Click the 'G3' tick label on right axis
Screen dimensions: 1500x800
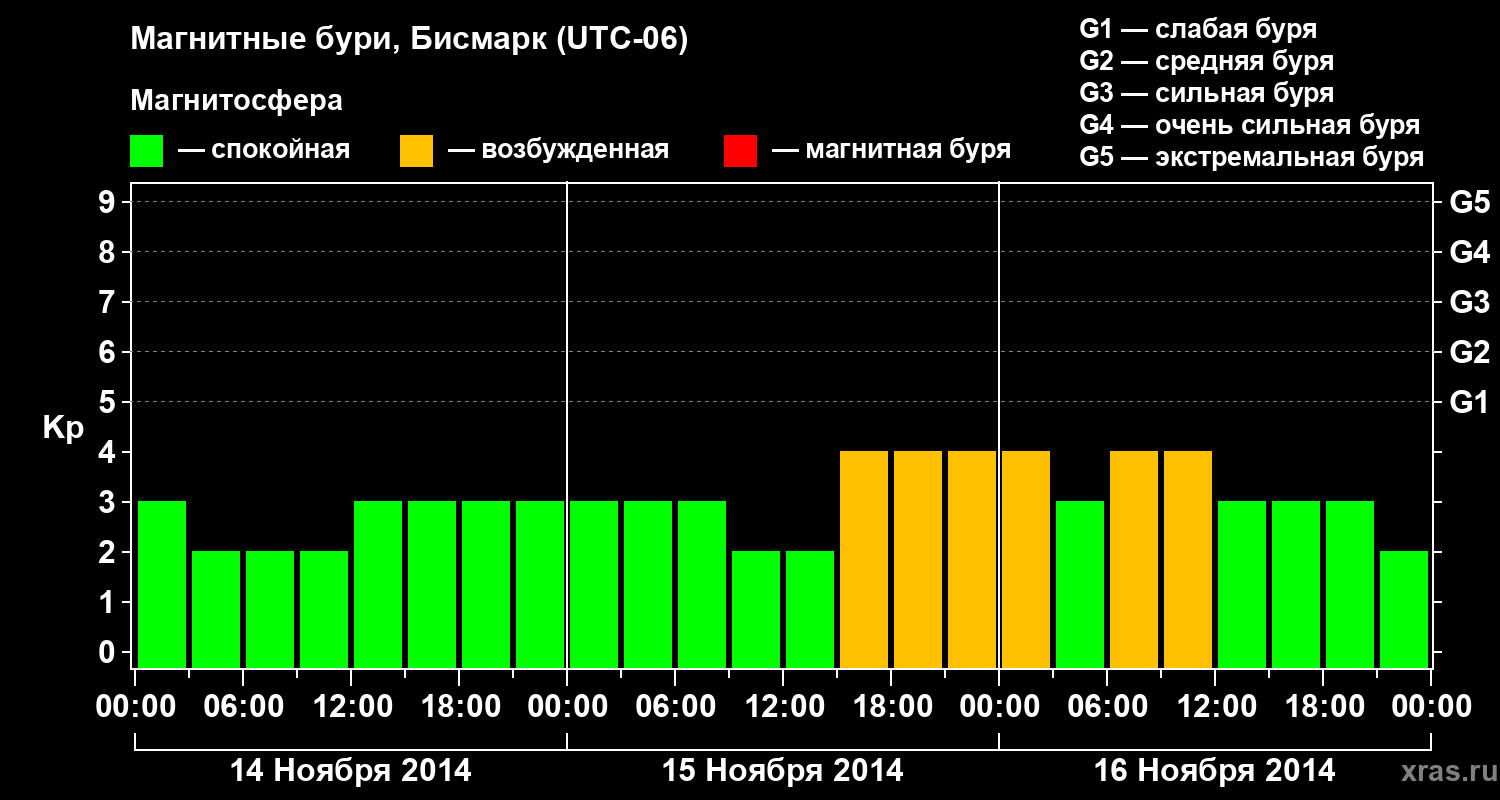click(x=1469, y=302)
